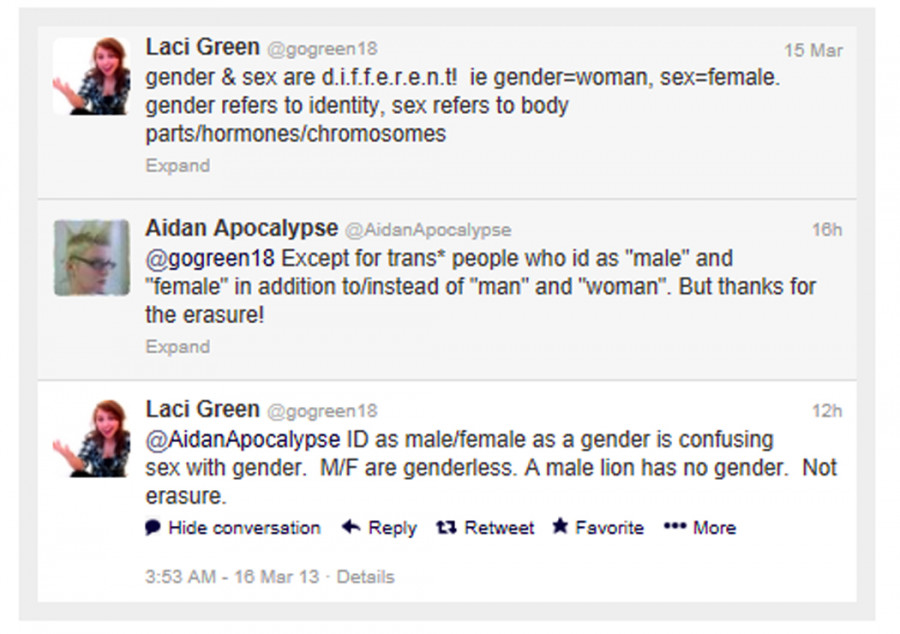The width and height of the screenshot is (900, 634).
Task: Click the Retweet arrows icon
Action: coord(446,527)
